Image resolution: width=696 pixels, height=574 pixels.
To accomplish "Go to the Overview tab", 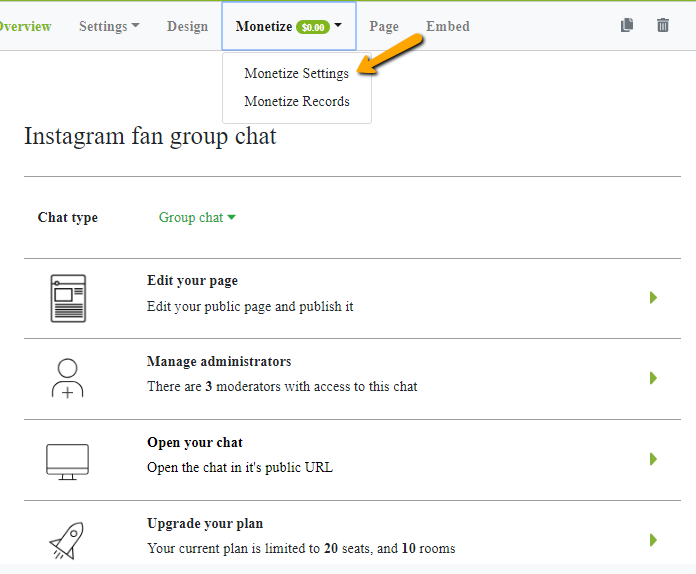I will (x=24, y=27).
